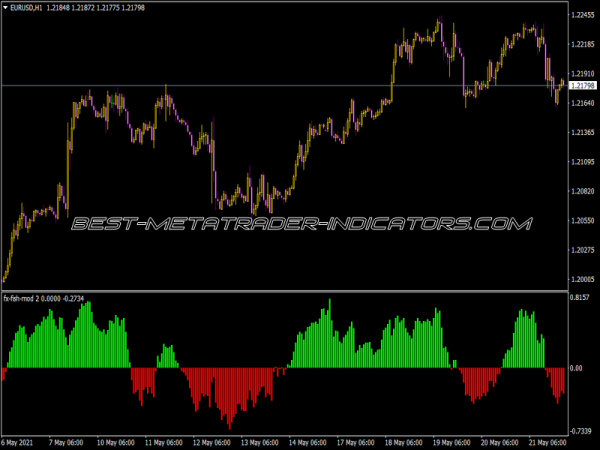Screen dimensions: 600x450
Task: Click the 11 May 06:00 time label
Action: pyautogui.click(x=163, y=443)
